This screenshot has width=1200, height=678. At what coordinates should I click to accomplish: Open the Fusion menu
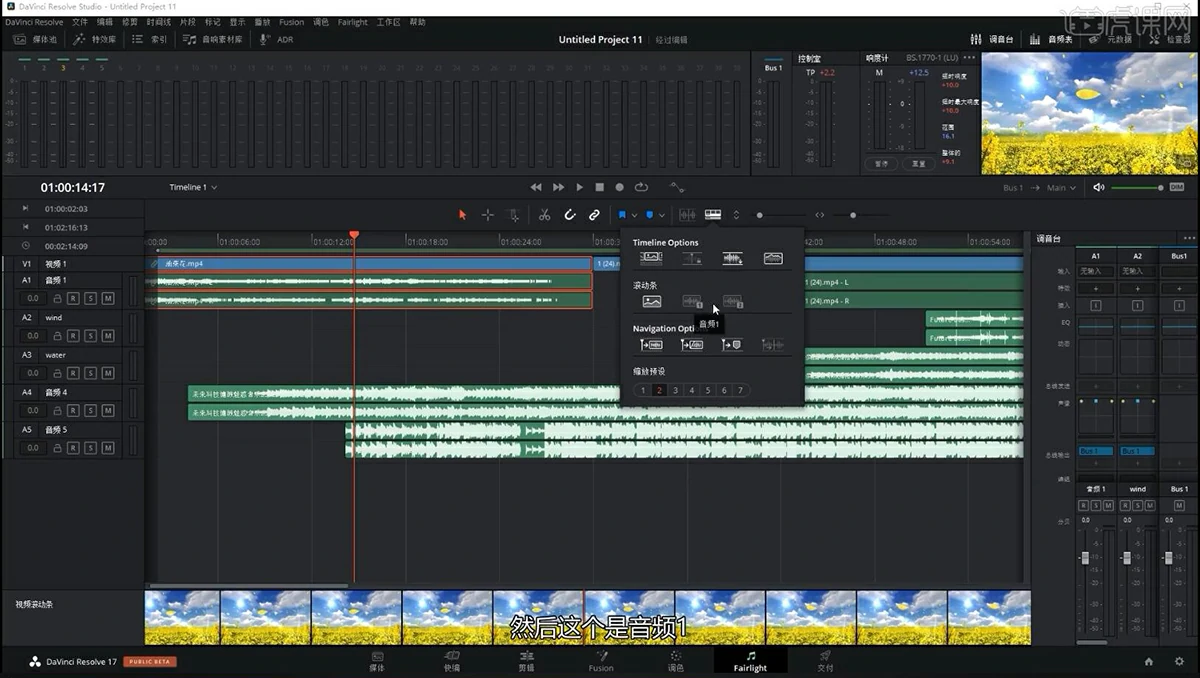[291, 22]
